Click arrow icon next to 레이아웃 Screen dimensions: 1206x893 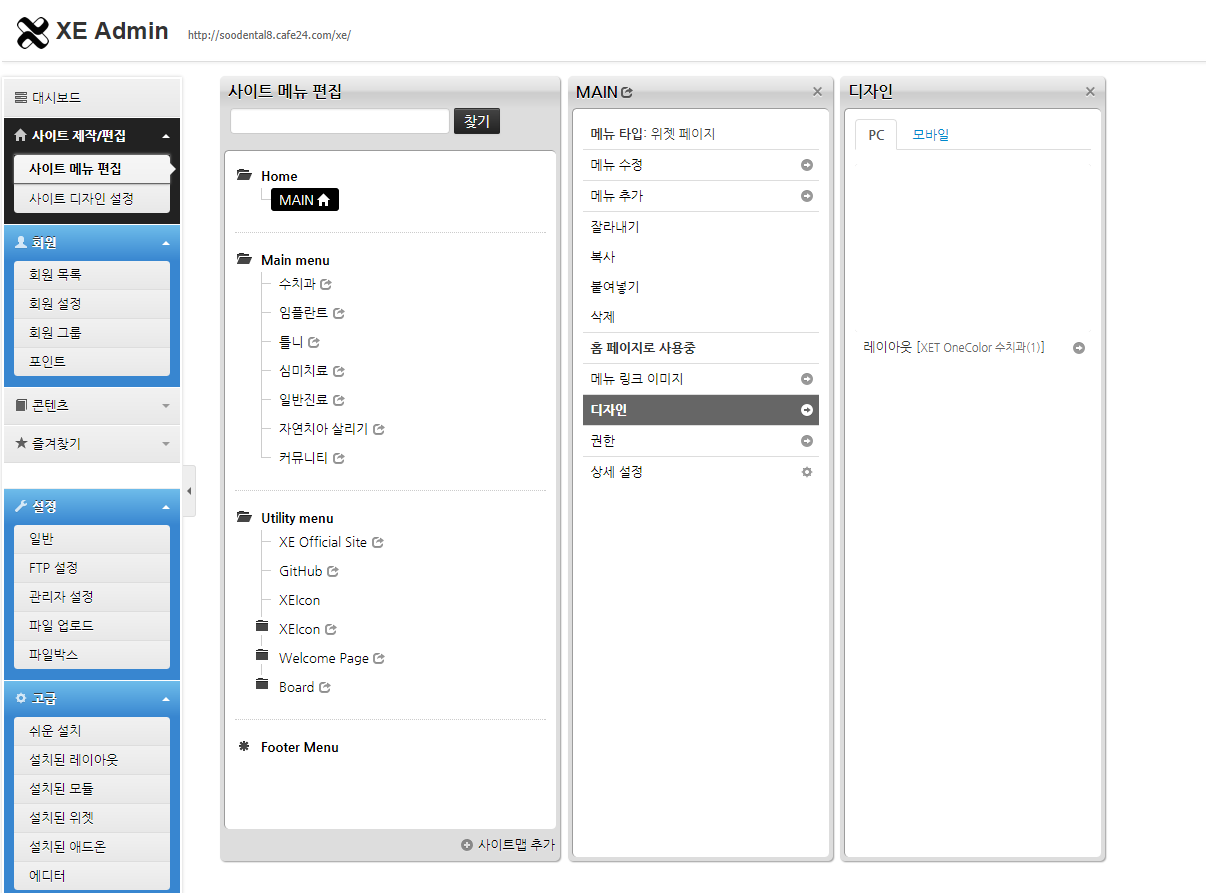(1079, 348)
